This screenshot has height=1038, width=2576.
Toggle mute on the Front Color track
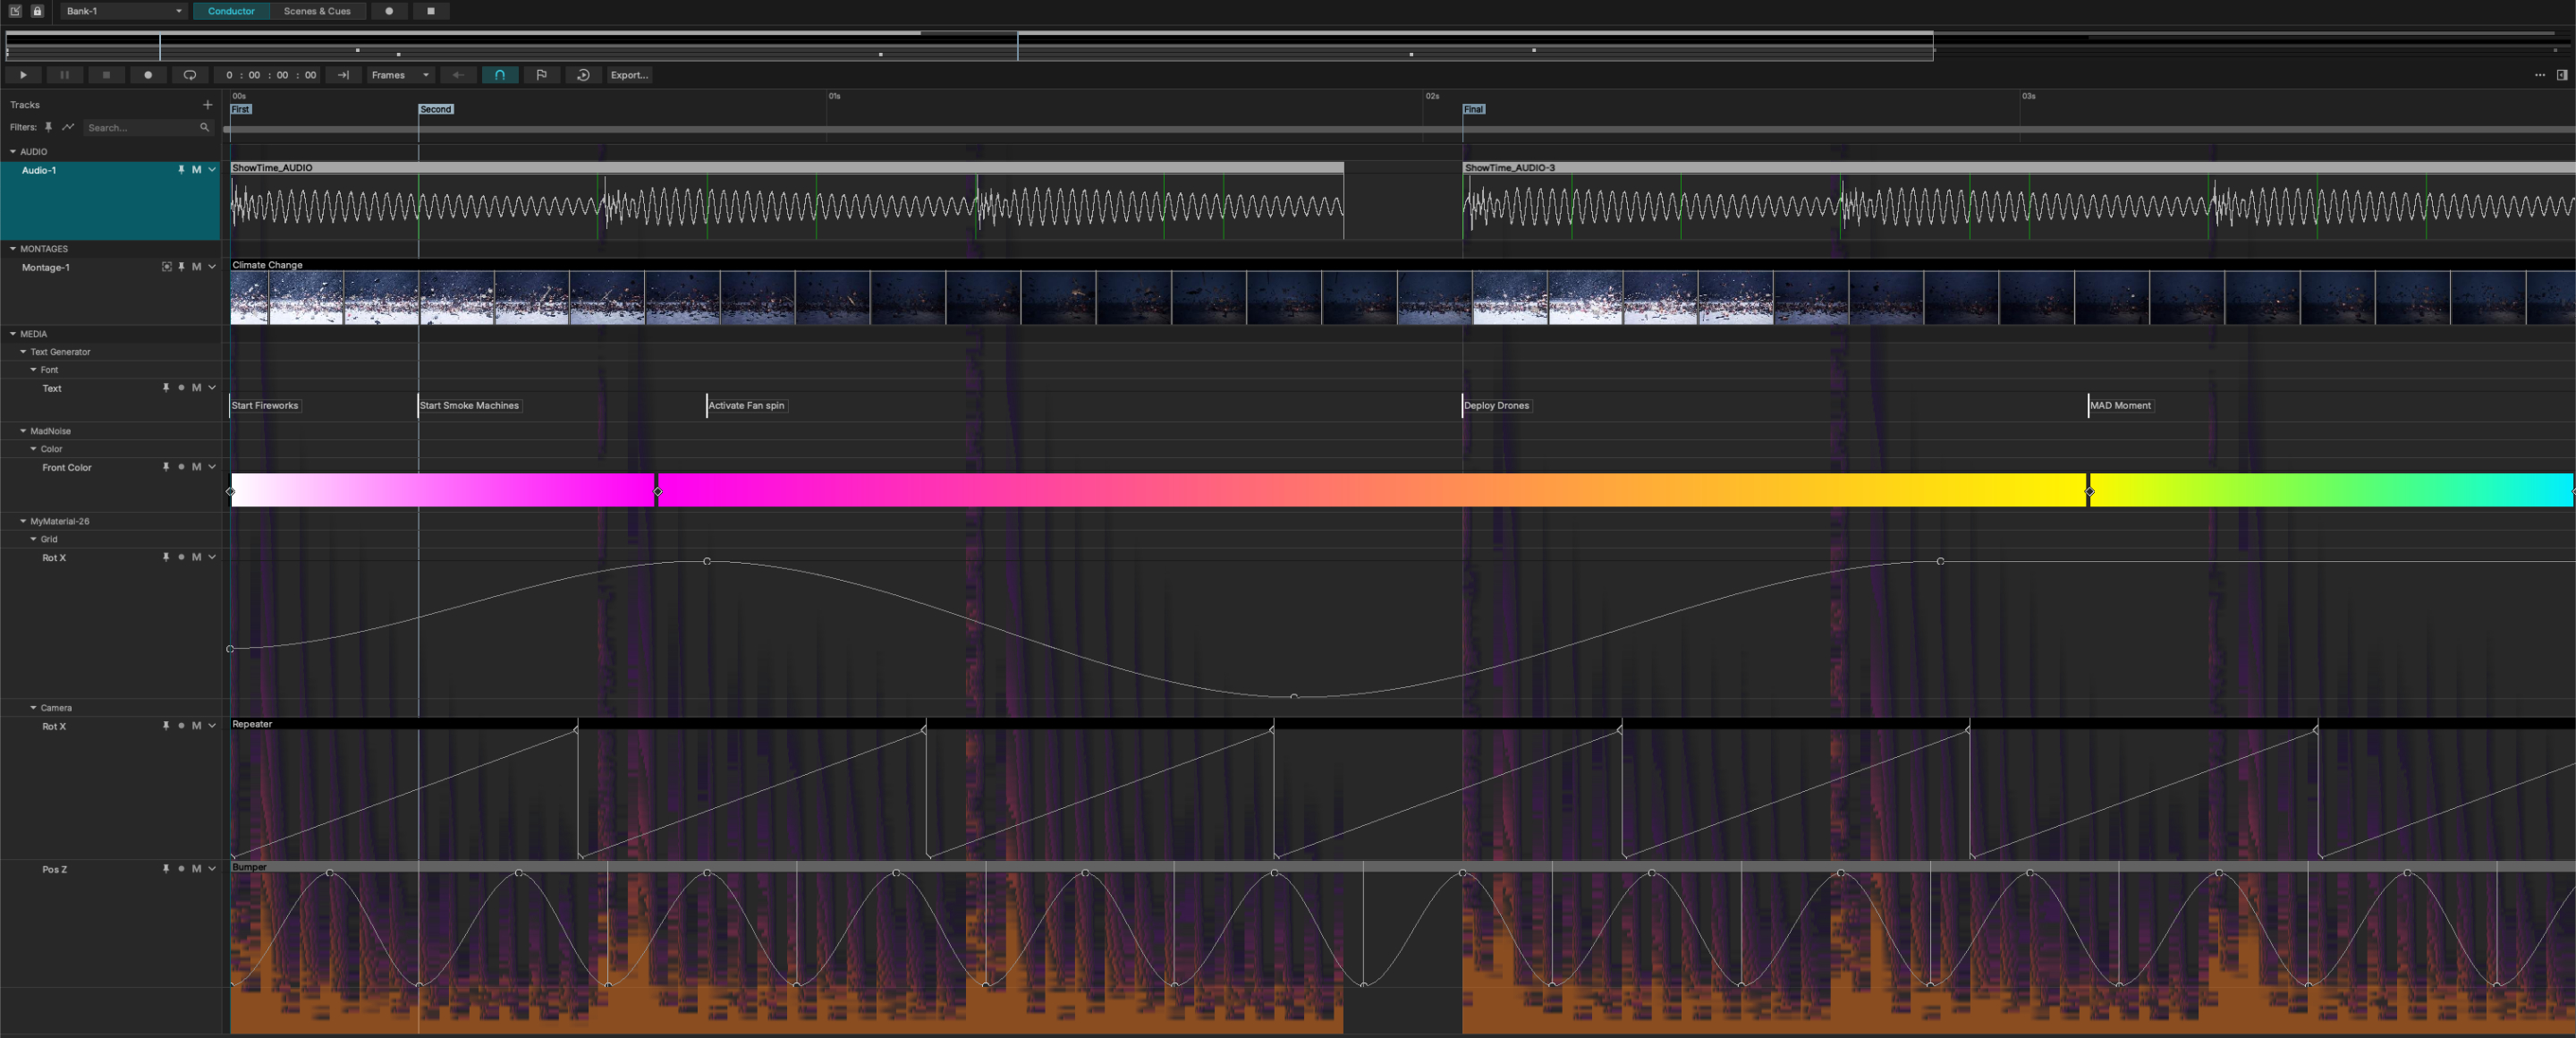click(x=196, y=467)
